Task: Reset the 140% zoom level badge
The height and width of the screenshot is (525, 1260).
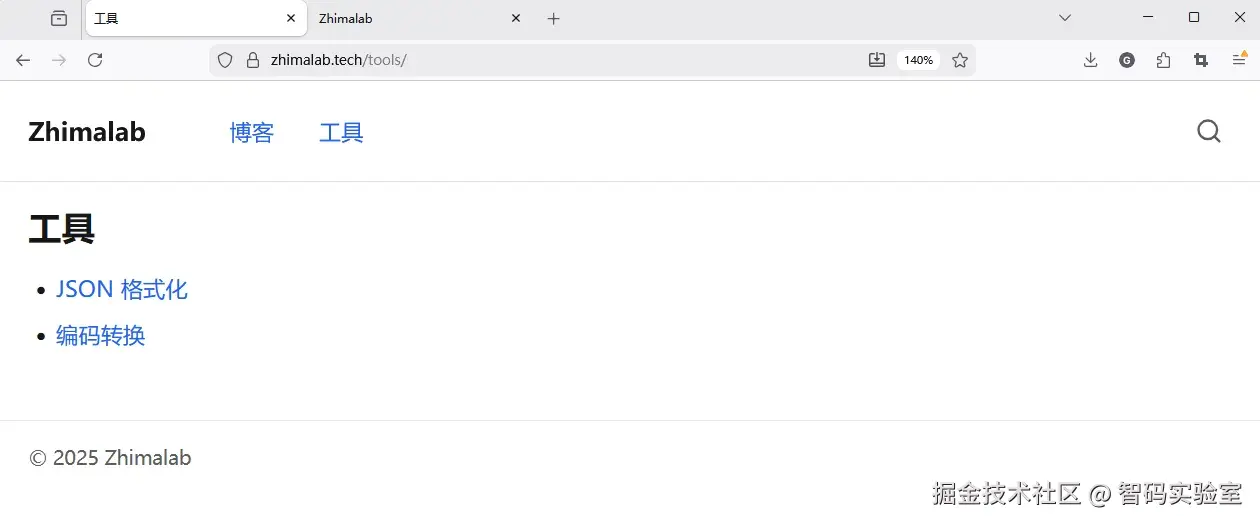Action: pos(918,60)
